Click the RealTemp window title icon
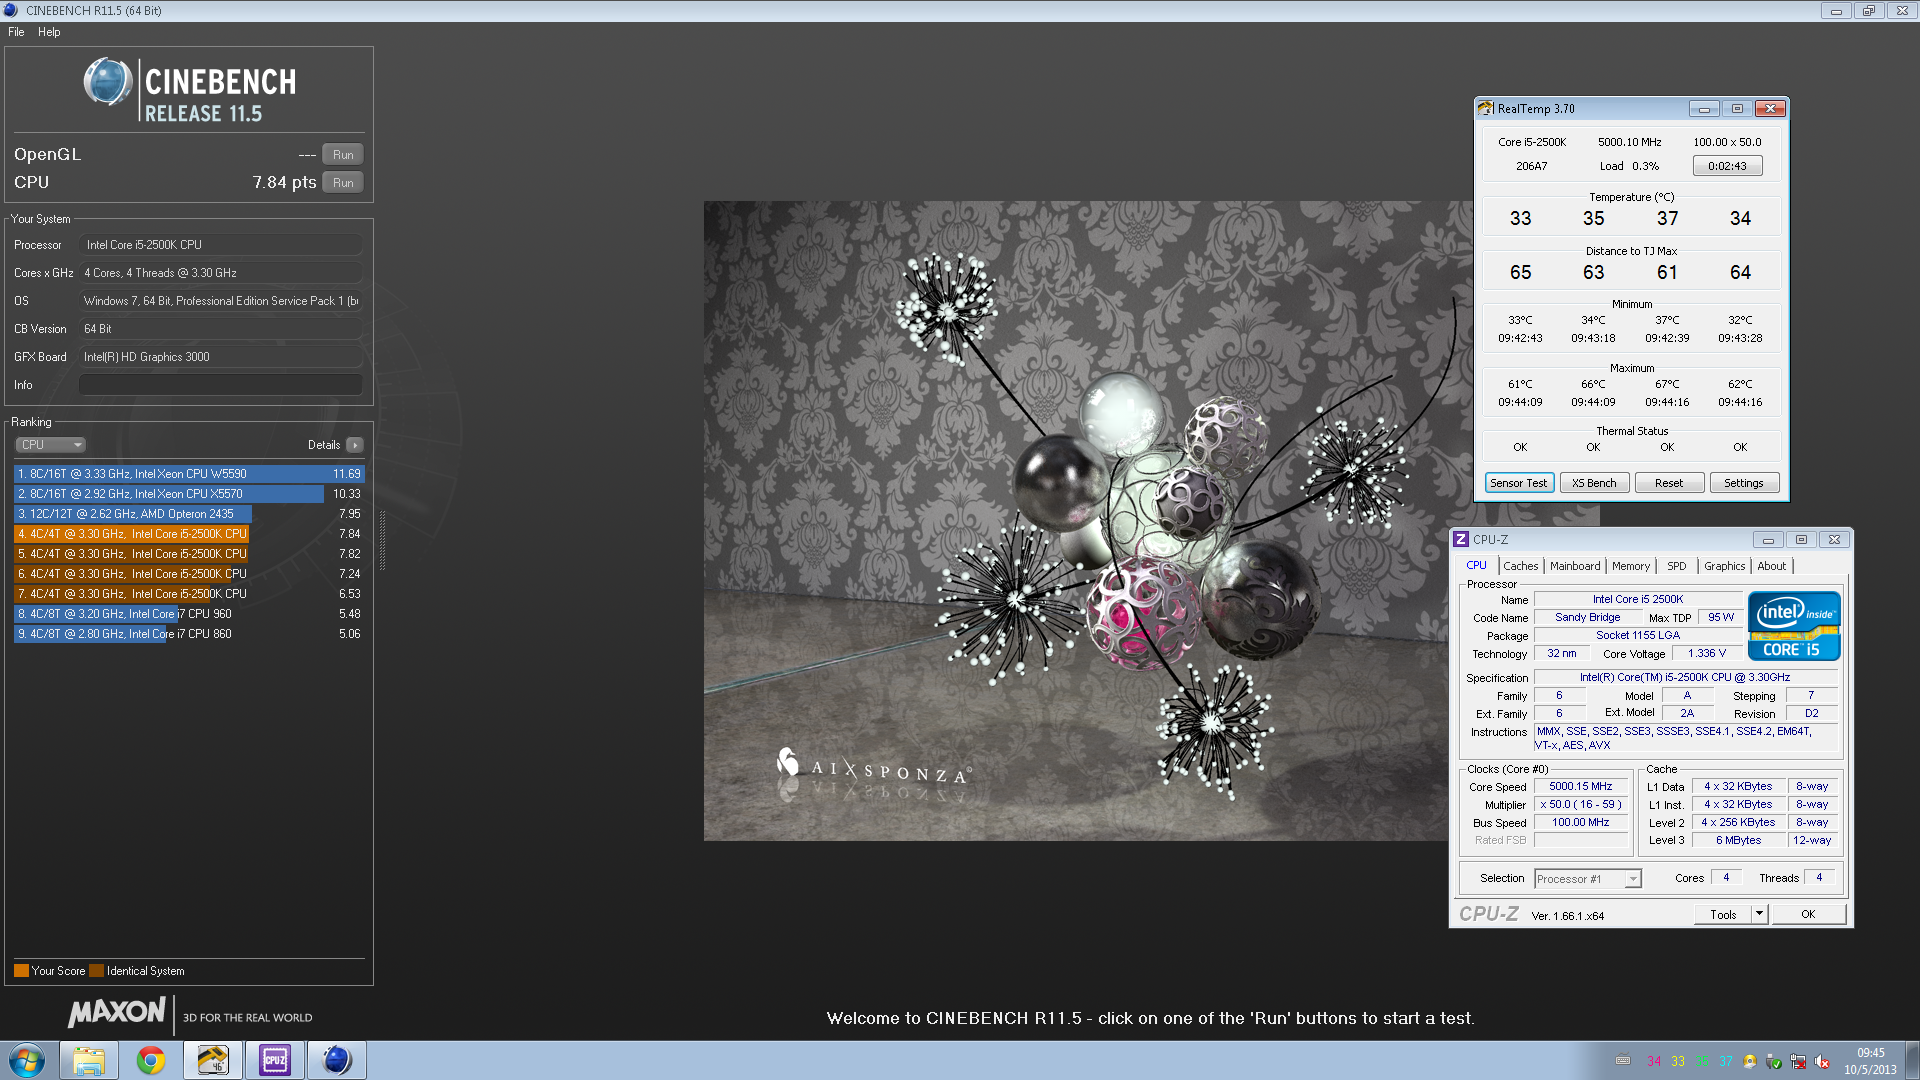The image size is (1920, 1080). (x=1485, y=108)
